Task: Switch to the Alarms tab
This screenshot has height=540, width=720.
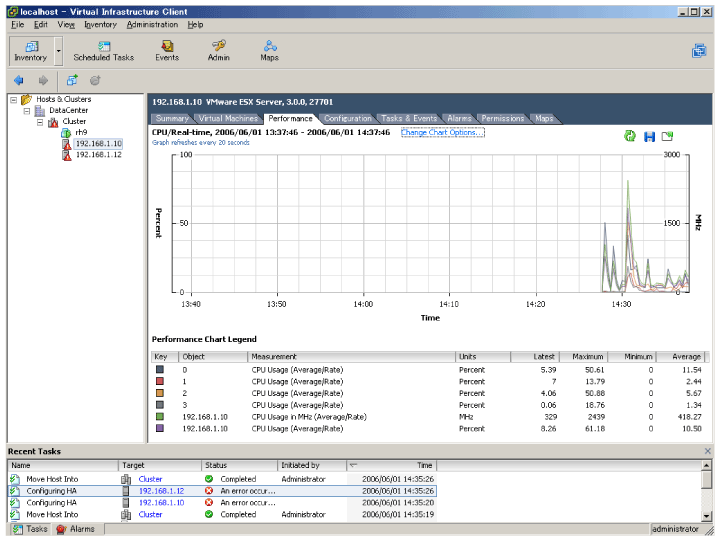Action: pyautogui.click(x=459, y=118)
